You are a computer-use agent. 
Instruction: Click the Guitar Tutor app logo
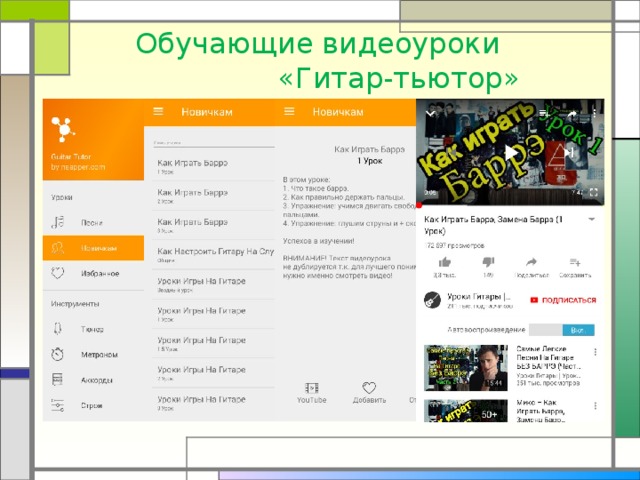(63, 129)
